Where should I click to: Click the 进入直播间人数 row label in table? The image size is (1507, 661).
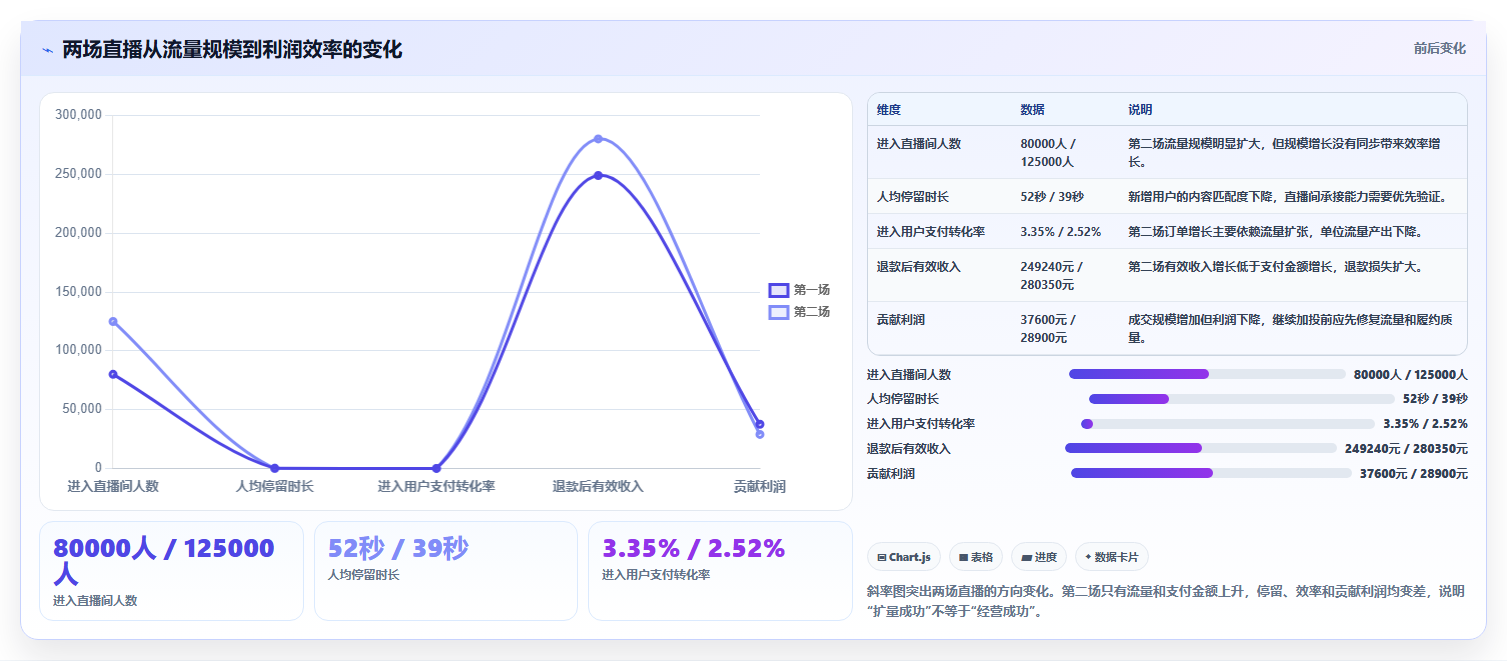(919, 144)
